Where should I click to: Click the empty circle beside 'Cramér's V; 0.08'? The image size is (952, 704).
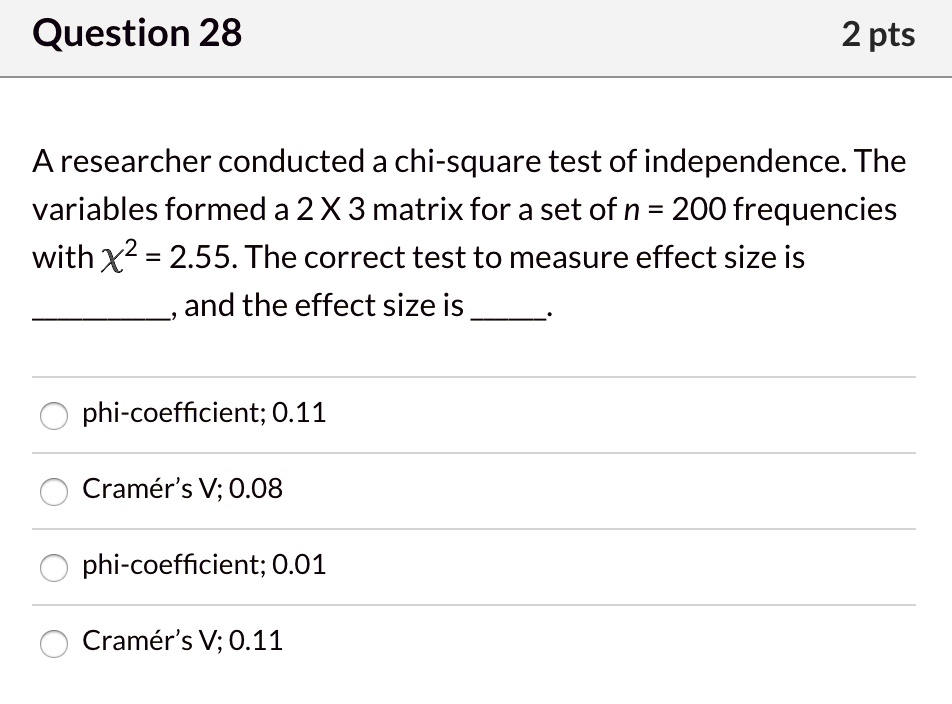(54, 492)
